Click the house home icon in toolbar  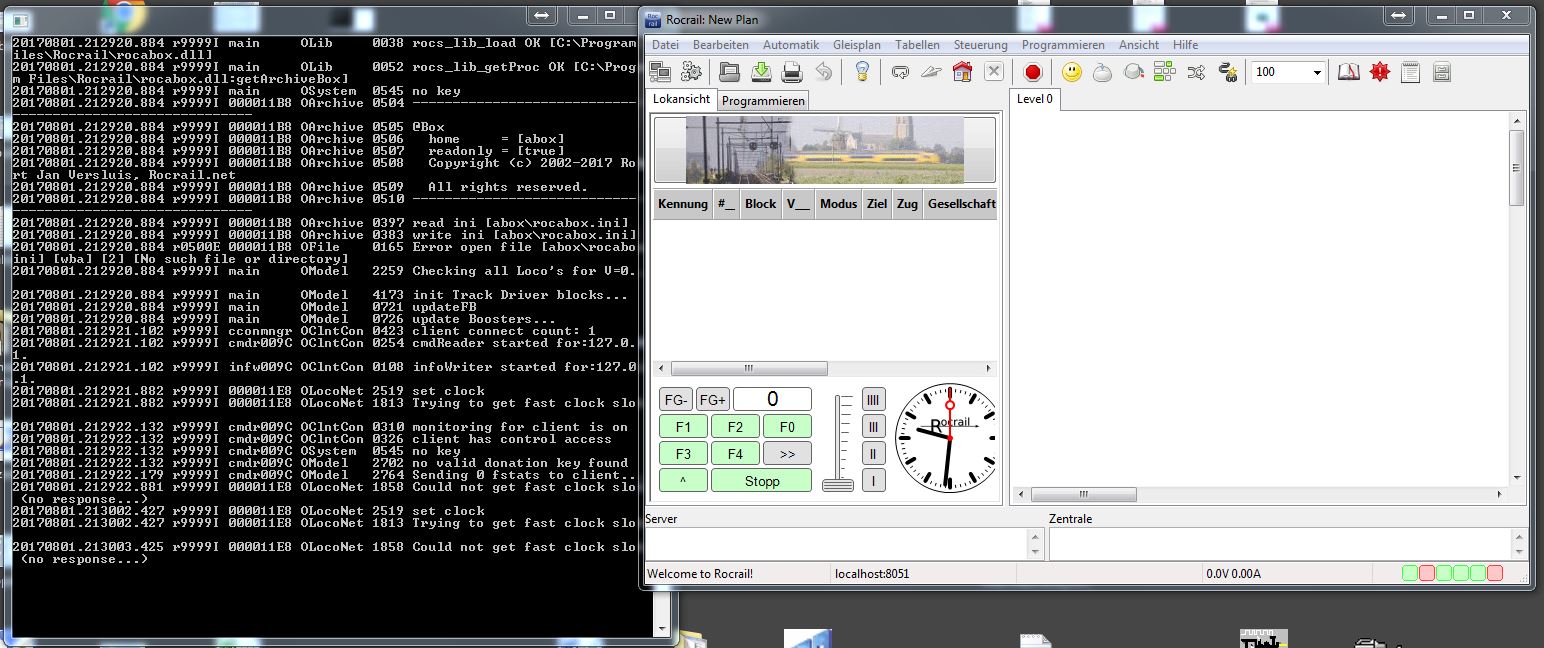coord(962,72)
